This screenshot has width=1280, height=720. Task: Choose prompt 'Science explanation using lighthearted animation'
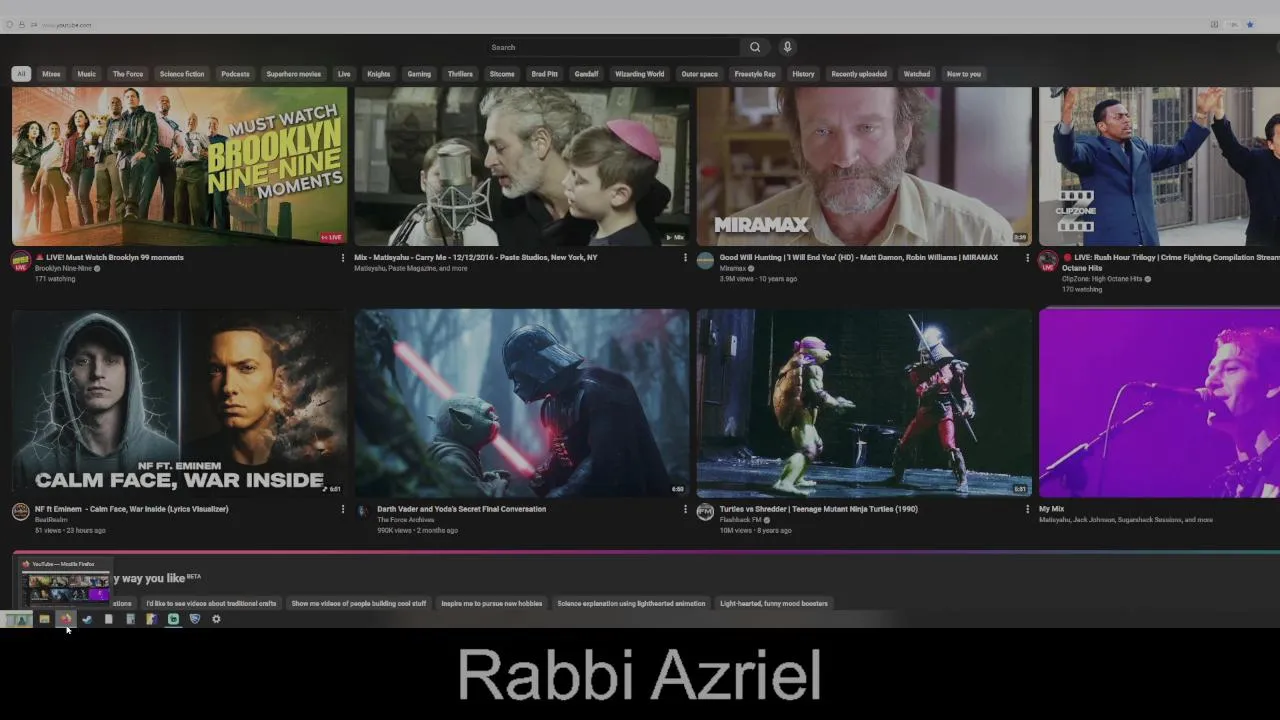(631, 604)
